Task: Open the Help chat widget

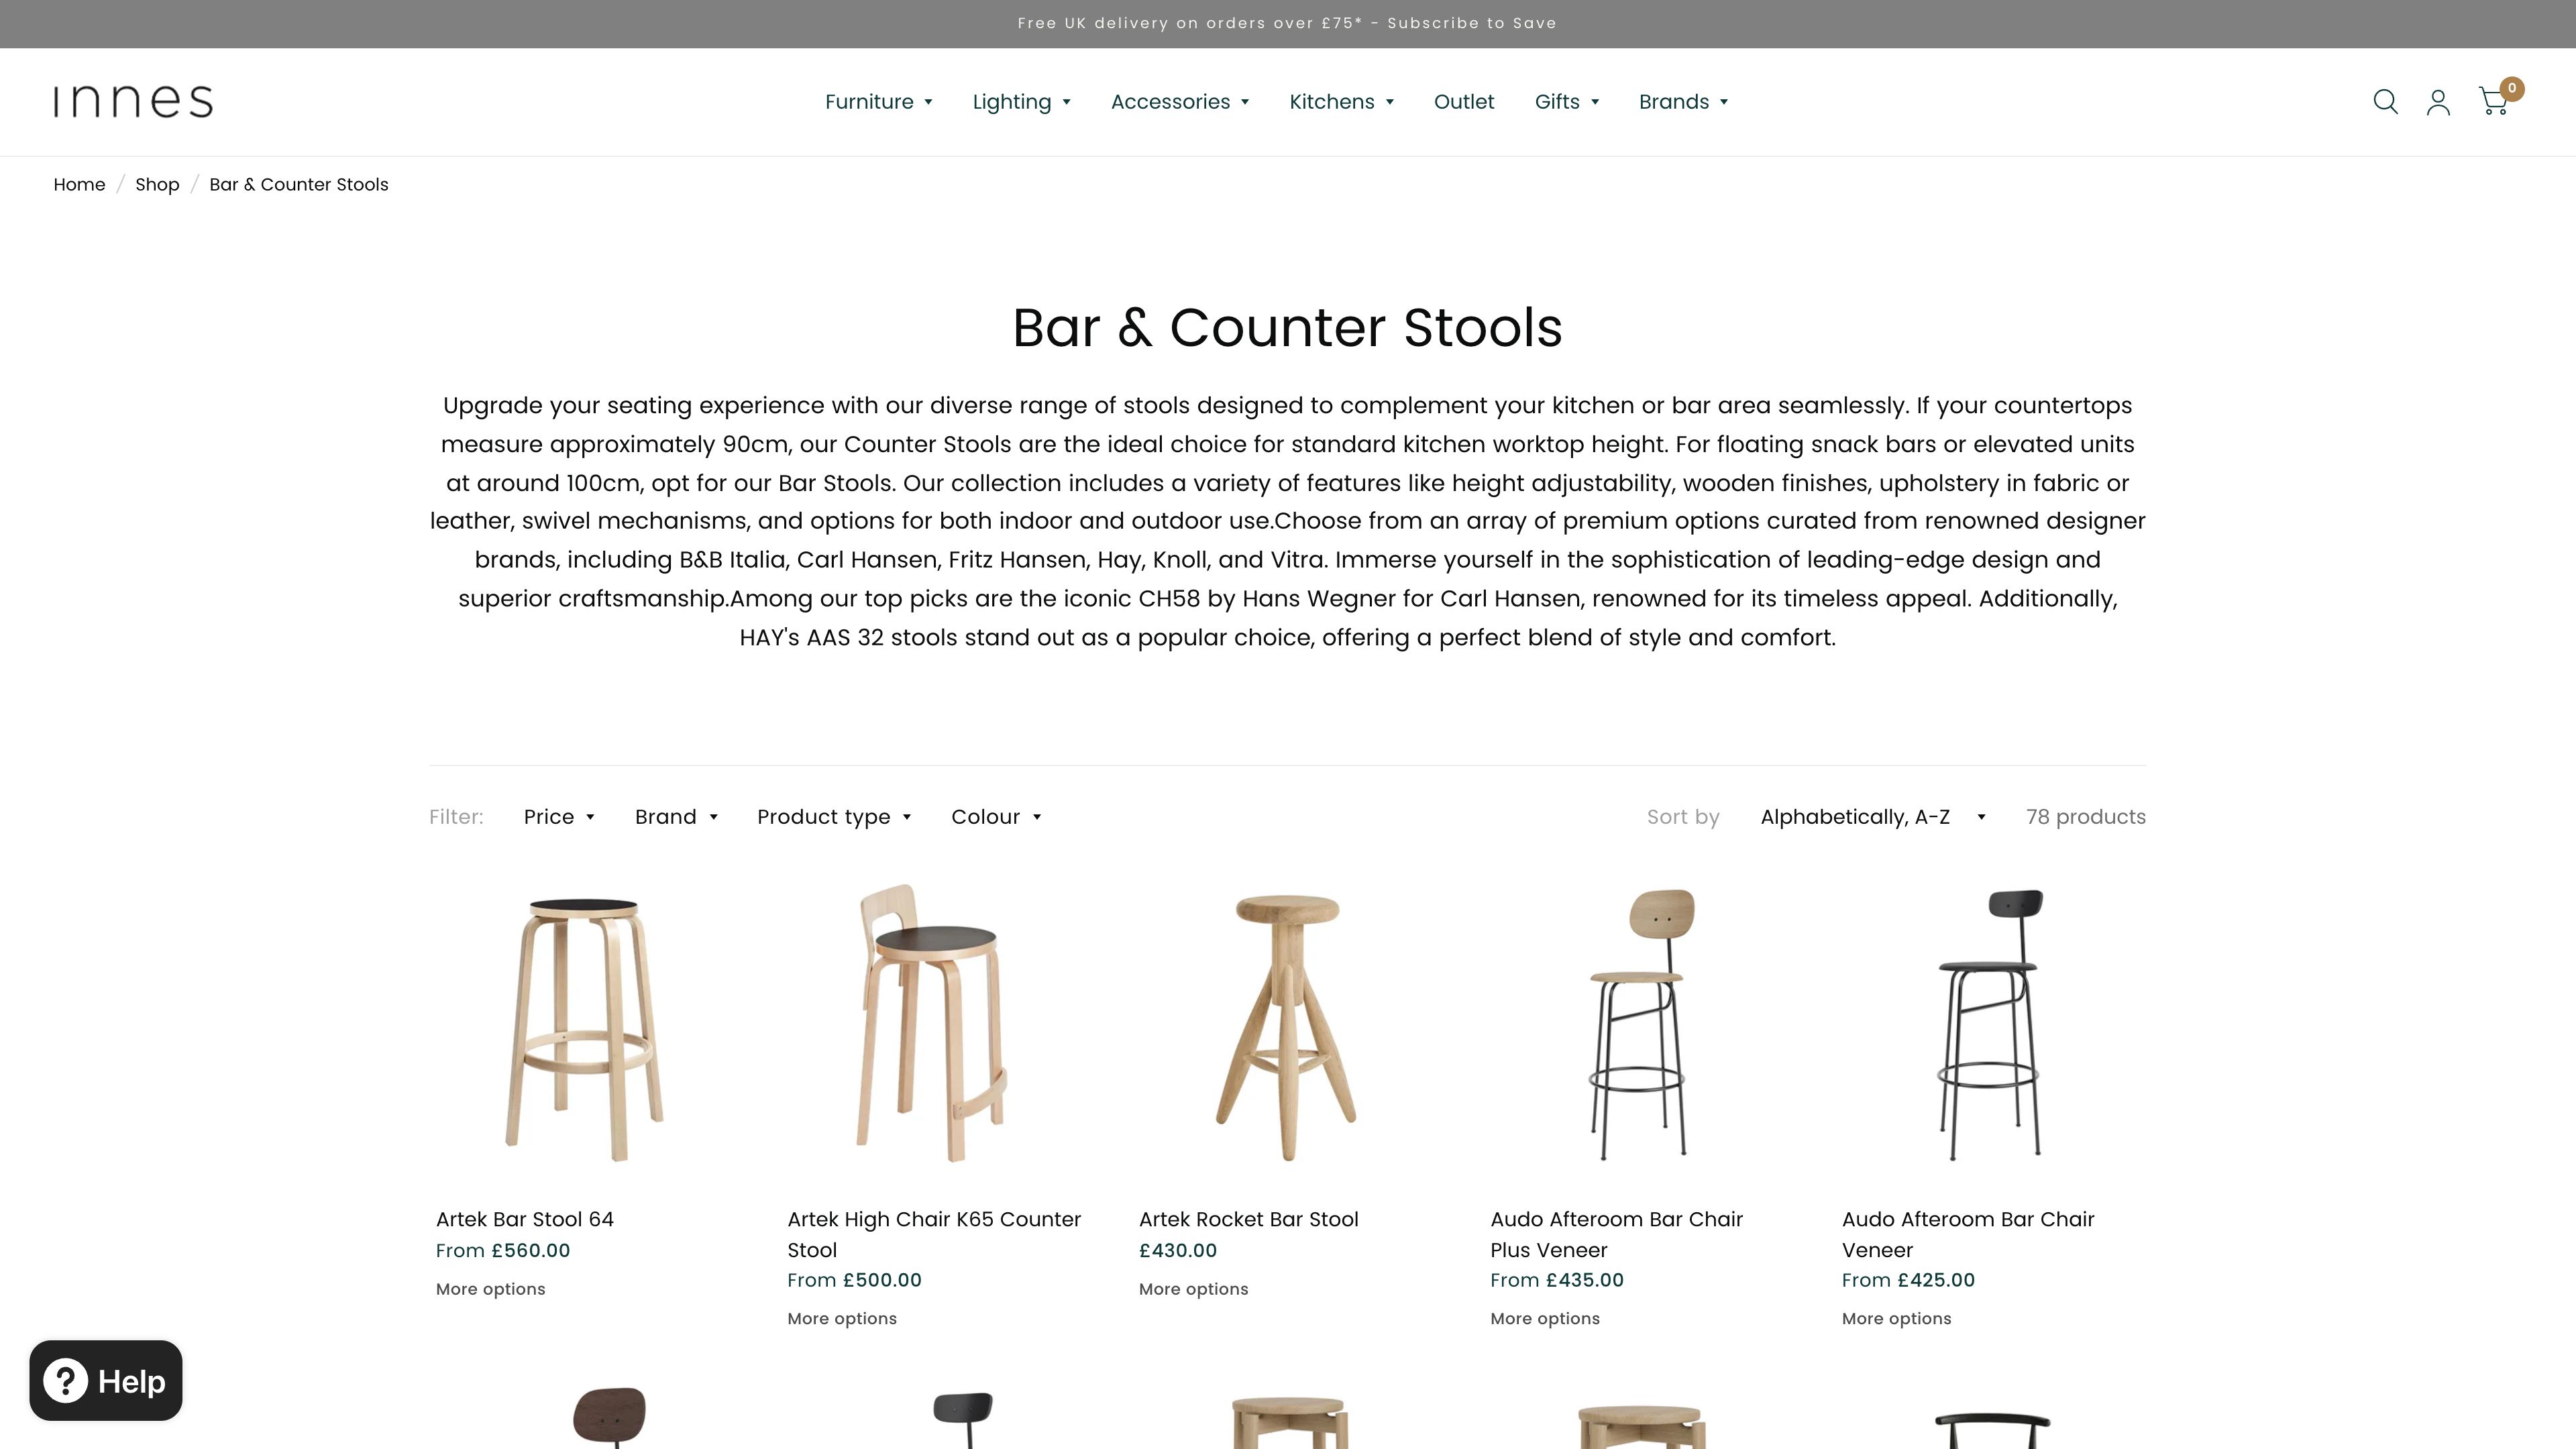Action: coord(106,1380)
